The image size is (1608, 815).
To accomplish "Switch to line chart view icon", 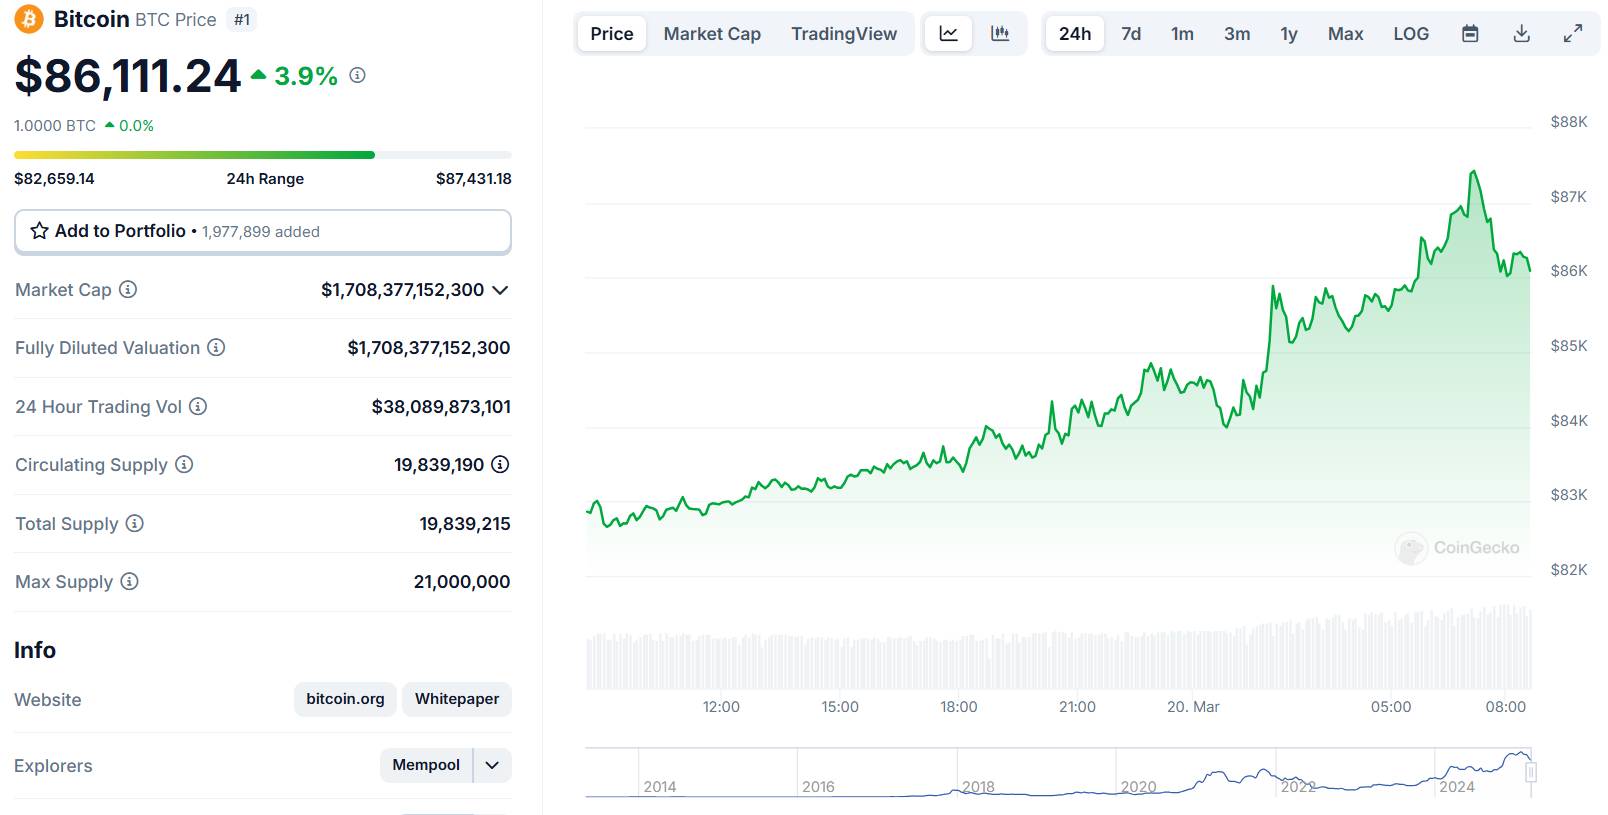I will 948,34.
